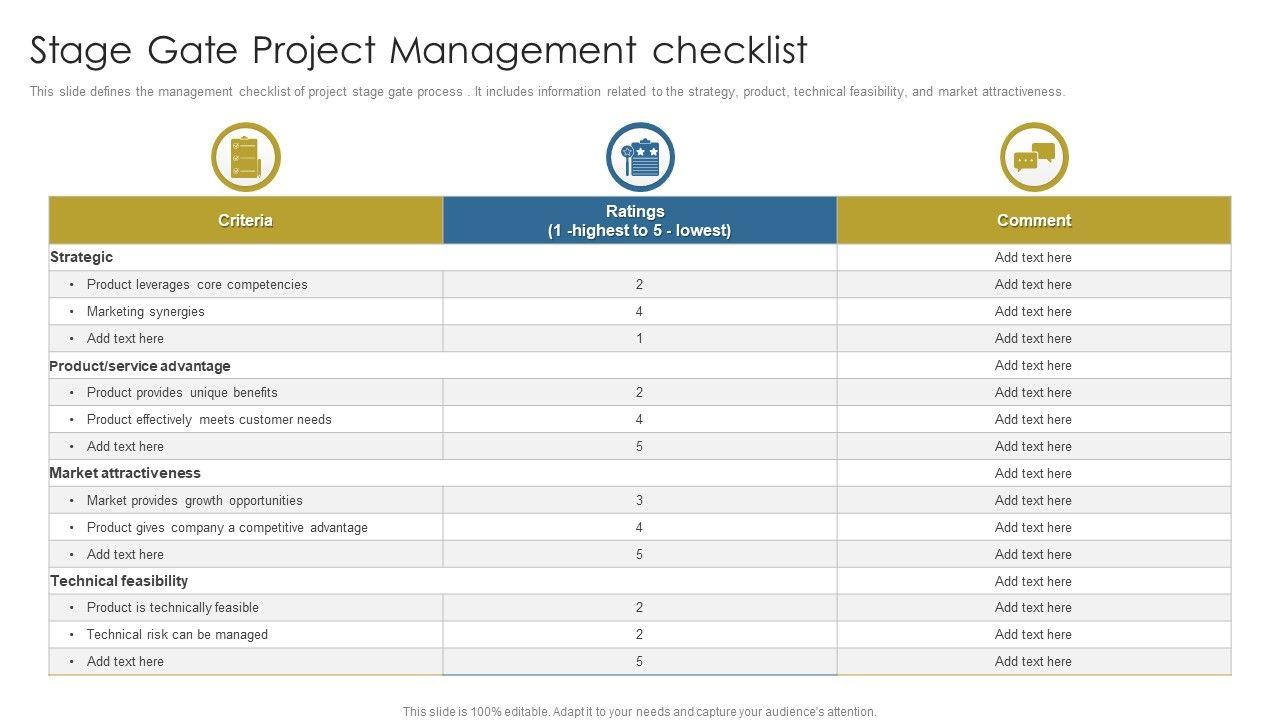Click the slide subtitle description text

(547, 92)
